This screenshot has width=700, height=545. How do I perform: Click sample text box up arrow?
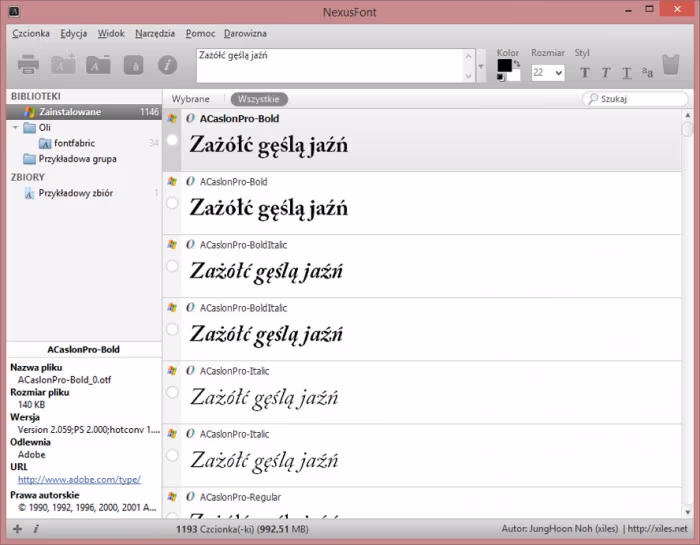468,56
